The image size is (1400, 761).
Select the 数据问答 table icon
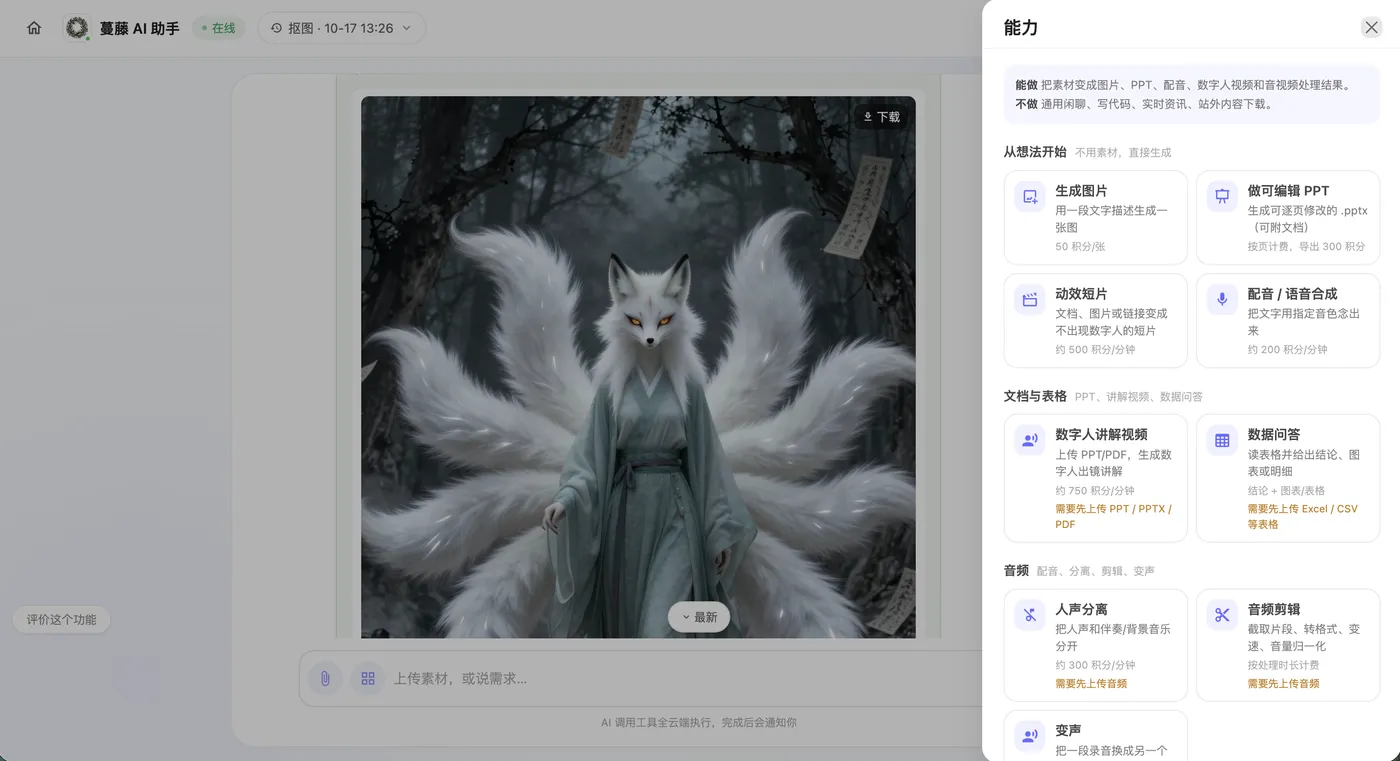coord(1222,441)
